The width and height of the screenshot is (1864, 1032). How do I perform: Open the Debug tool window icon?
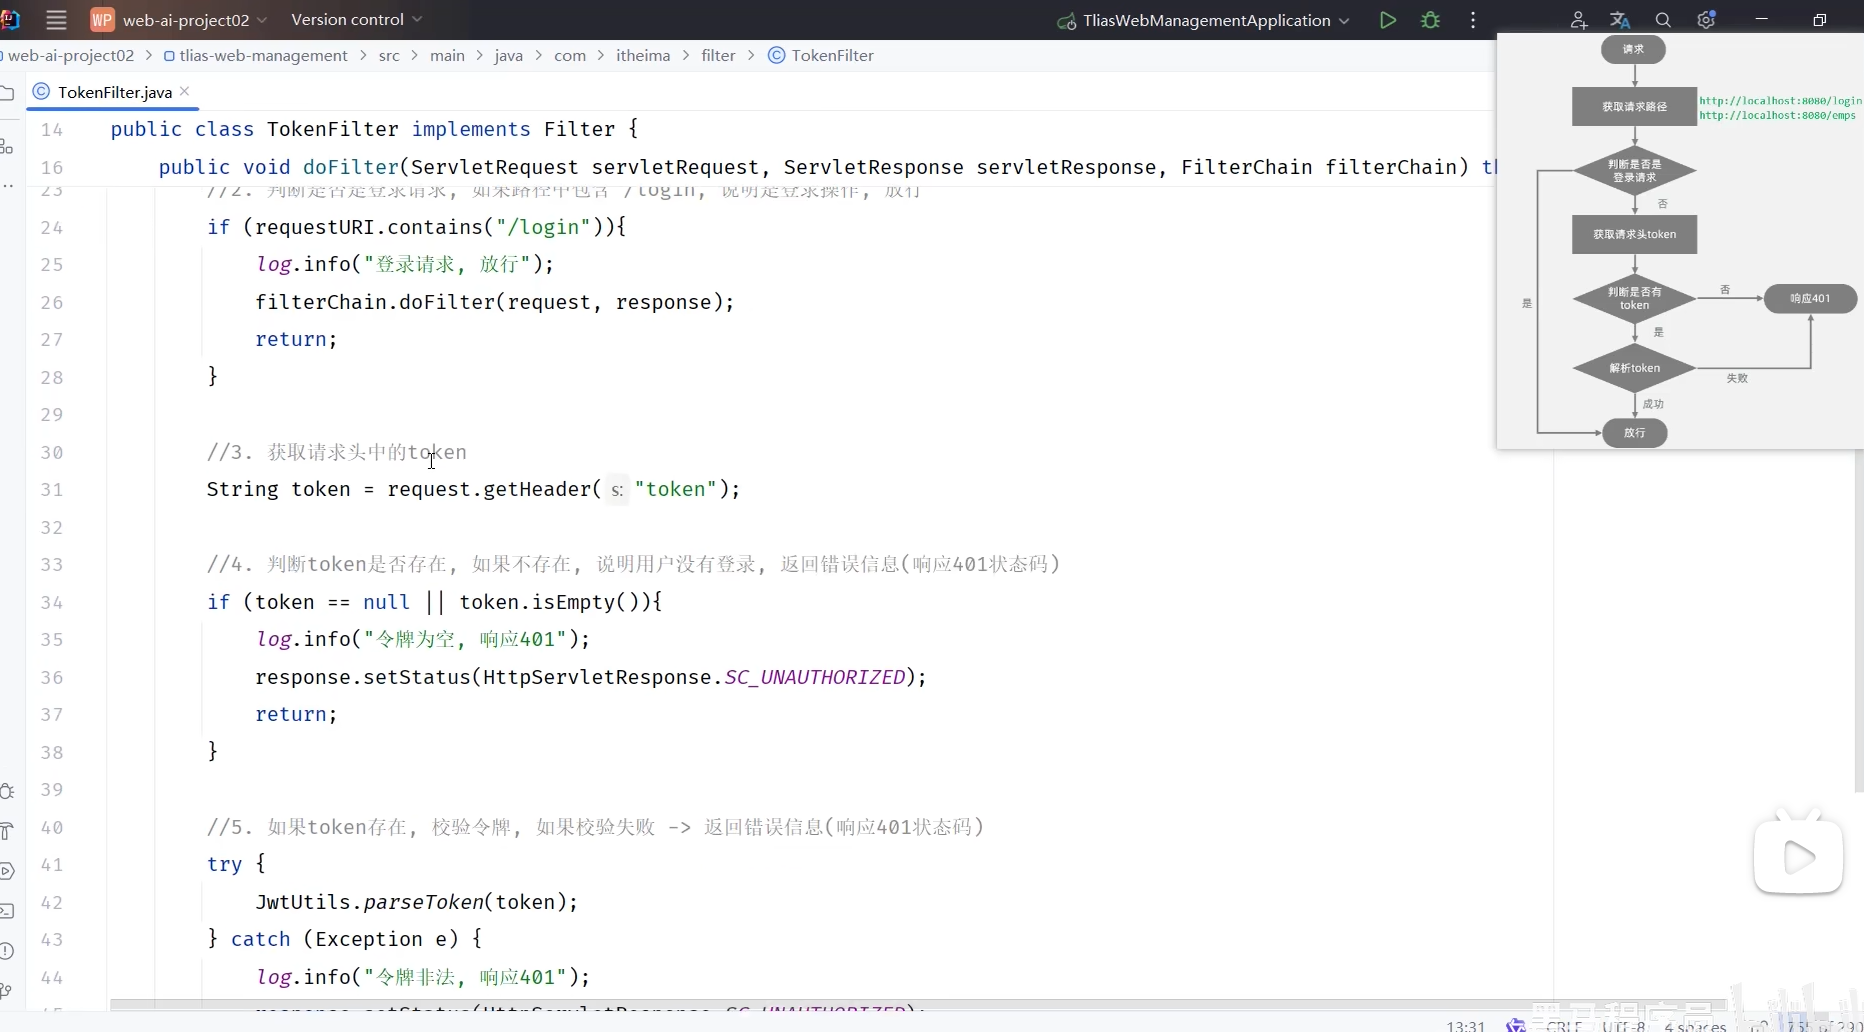point(7,791)
